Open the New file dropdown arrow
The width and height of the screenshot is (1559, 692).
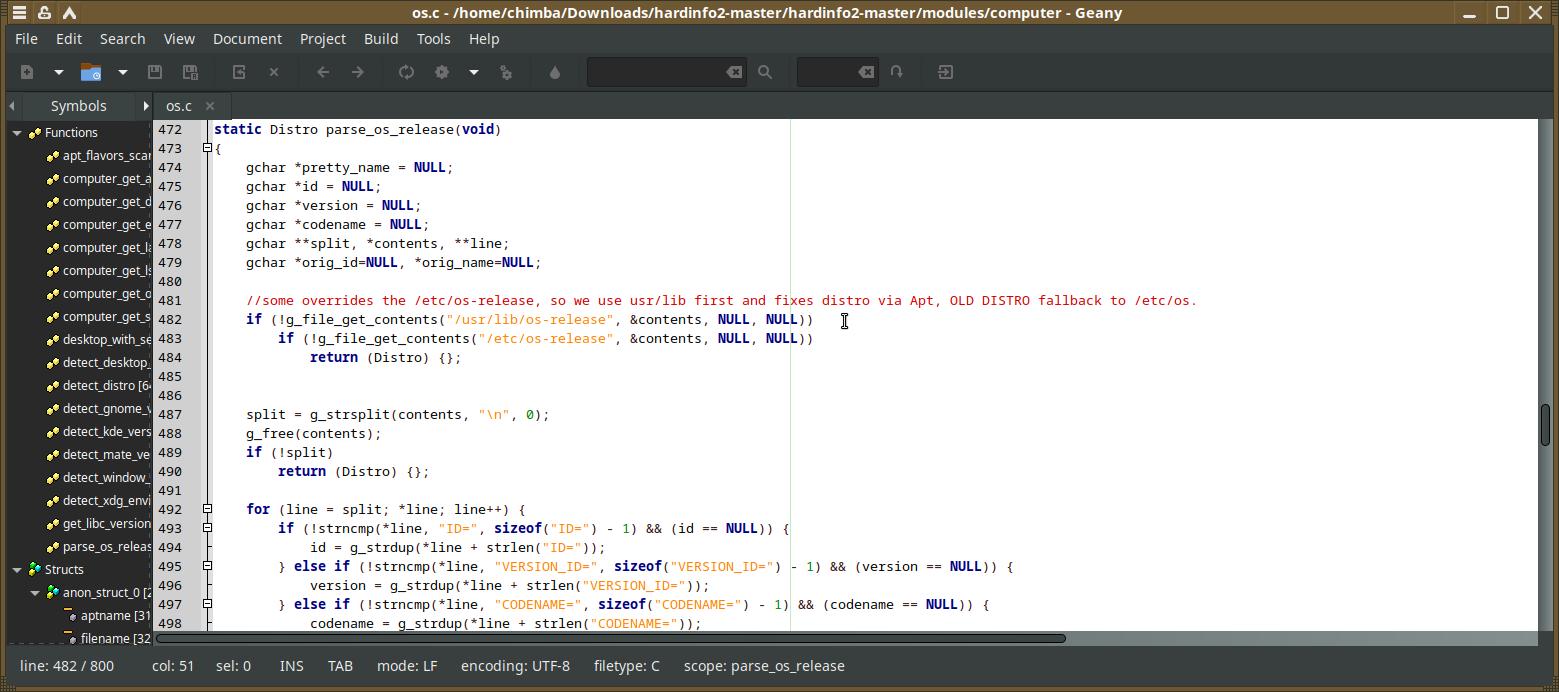click(x=59, y=72)
